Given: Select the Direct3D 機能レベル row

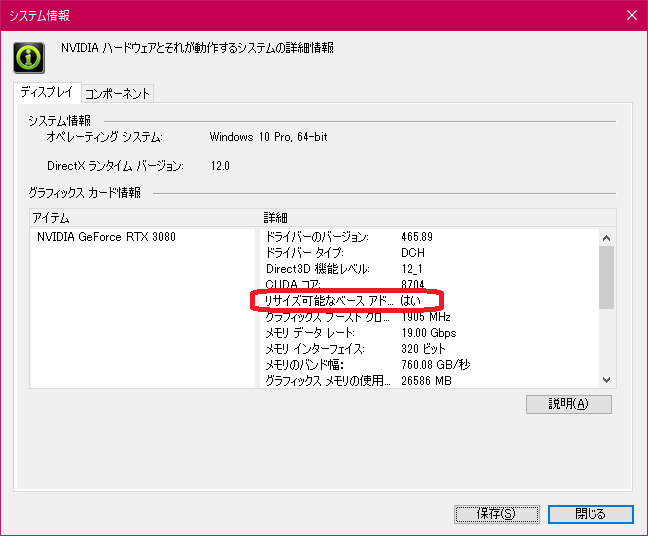Looking at the screenshot, I should 430,269.
